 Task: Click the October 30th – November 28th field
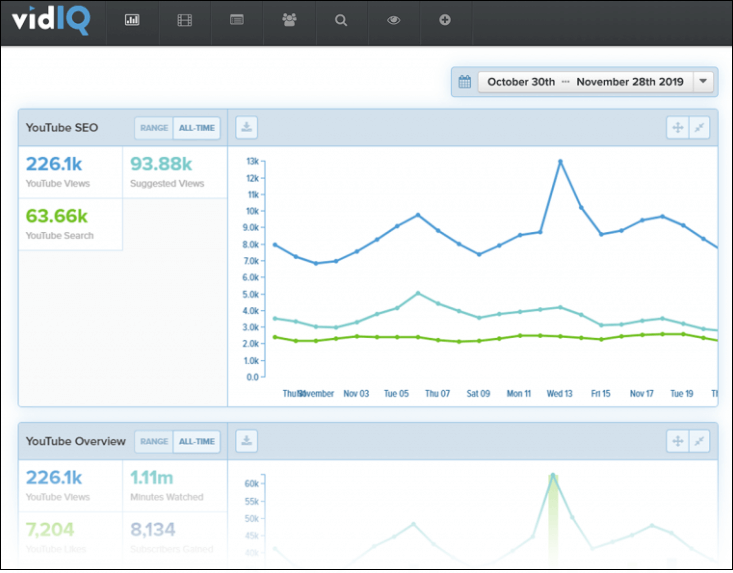point(585,82)
